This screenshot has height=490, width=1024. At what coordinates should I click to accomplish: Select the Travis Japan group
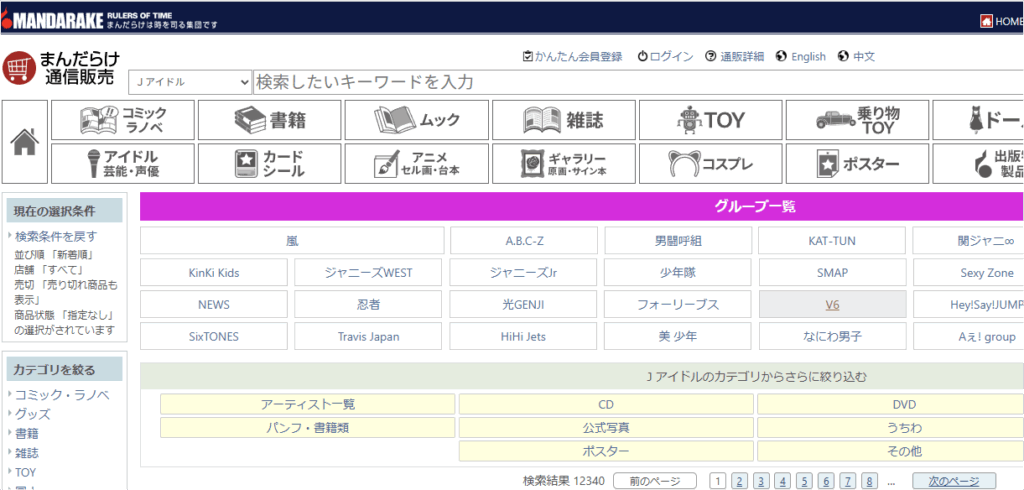pyautogui.click(x=368, y=336)
